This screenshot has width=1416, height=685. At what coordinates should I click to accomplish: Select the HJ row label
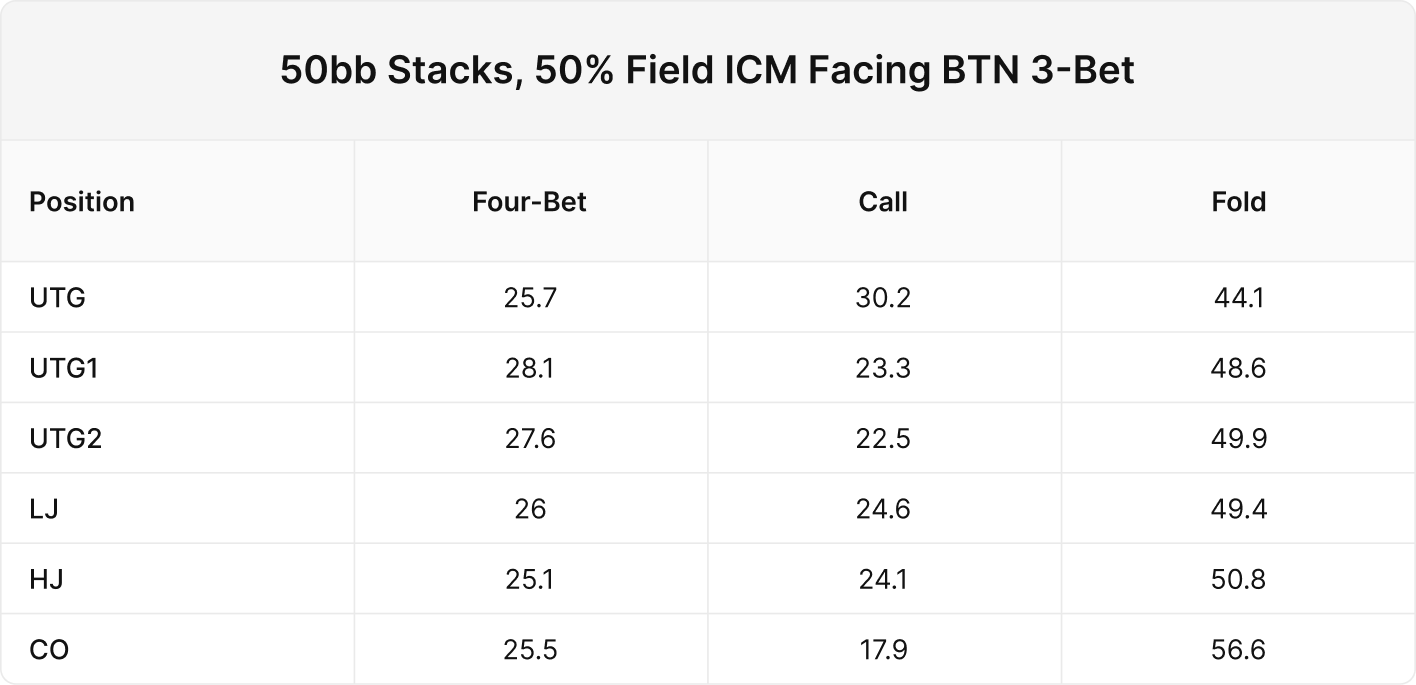(x=46, y=580)
